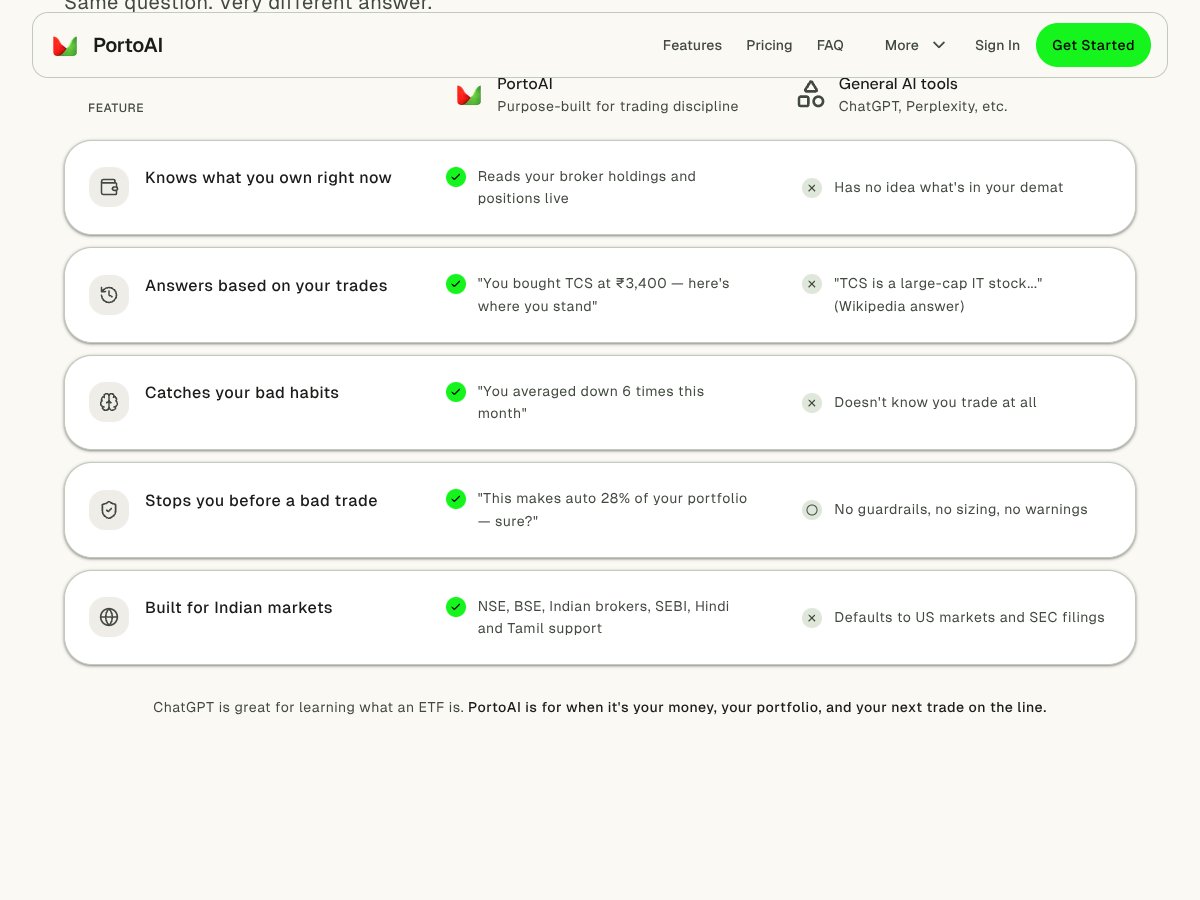Click green checkmark beside Reads your broker holdings

456,177
